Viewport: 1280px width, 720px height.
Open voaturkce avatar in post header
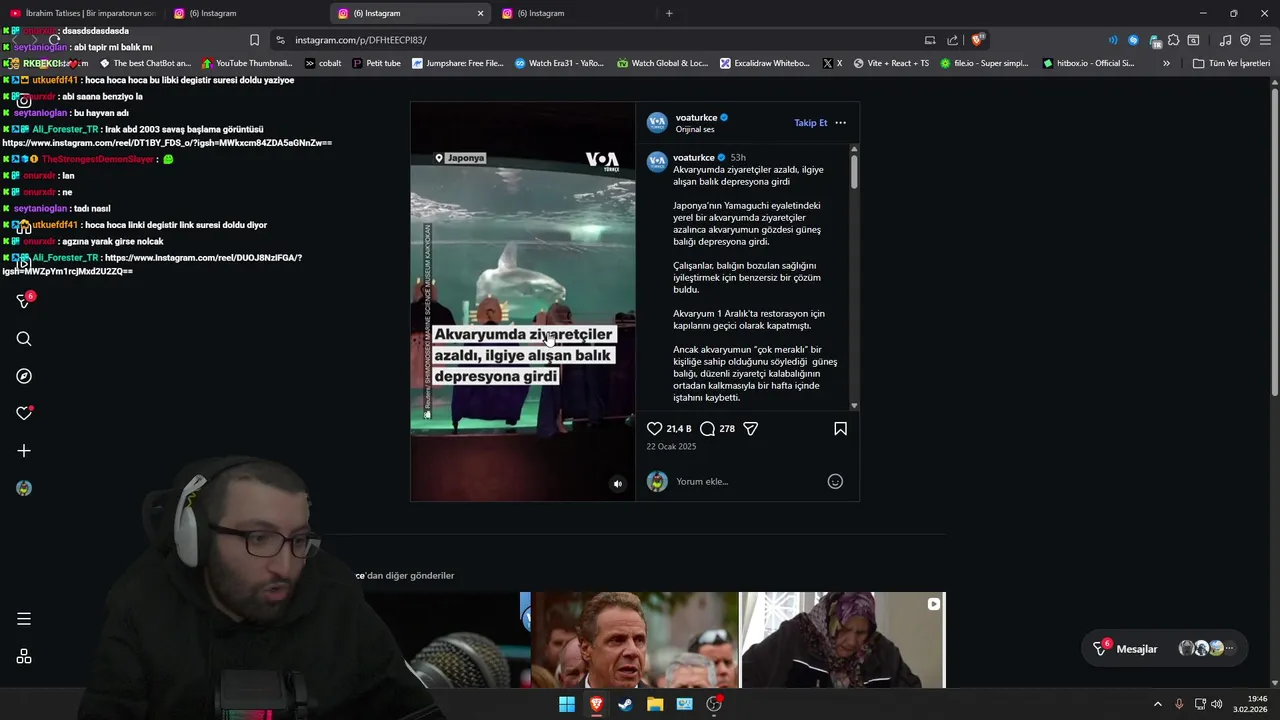pos(657,123)
